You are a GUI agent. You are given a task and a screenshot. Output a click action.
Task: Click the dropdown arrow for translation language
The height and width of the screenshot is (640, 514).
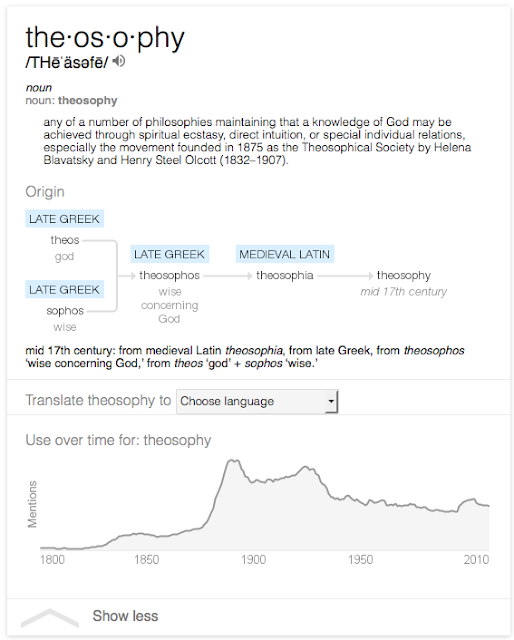[x=331, y=401]
